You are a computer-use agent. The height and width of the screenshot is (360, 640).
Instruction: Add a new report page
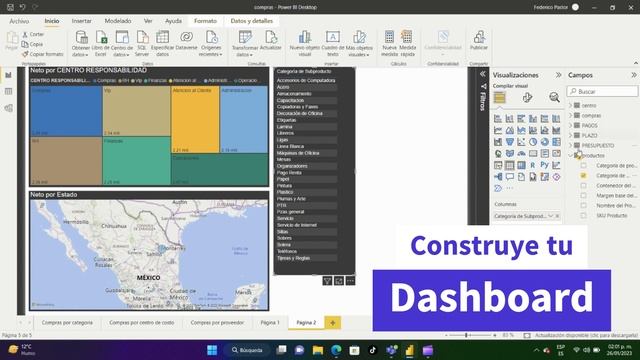tap(333, 323)
